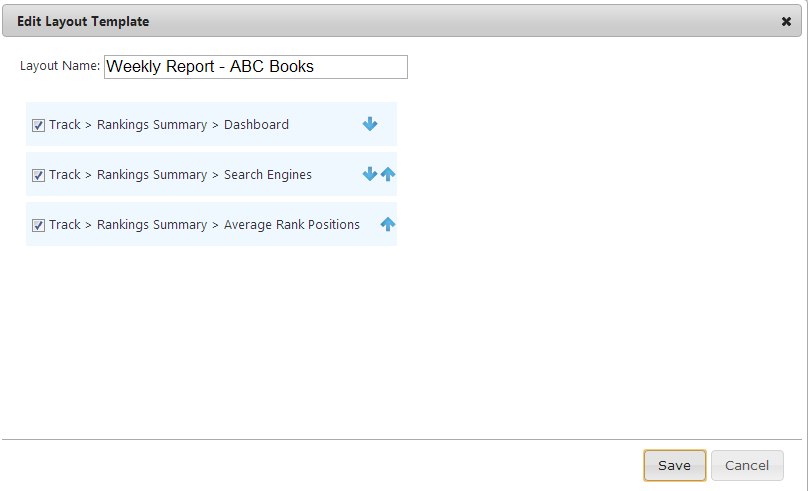The image size is (808, 491).
Task: Click 'Track' in the Dashboard row
Action: (64, 125)
